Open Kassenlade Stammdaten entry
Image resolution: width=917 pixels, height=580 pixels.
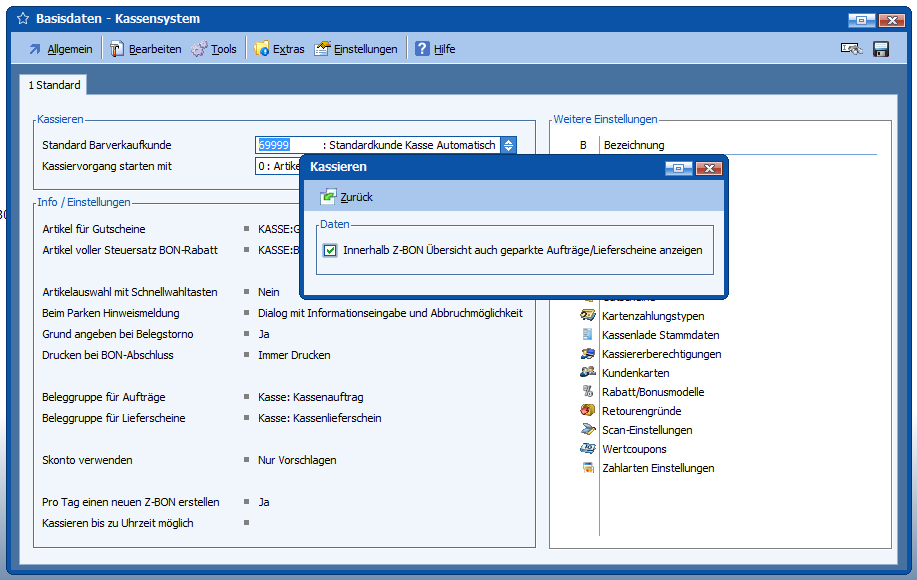[660, 335]
